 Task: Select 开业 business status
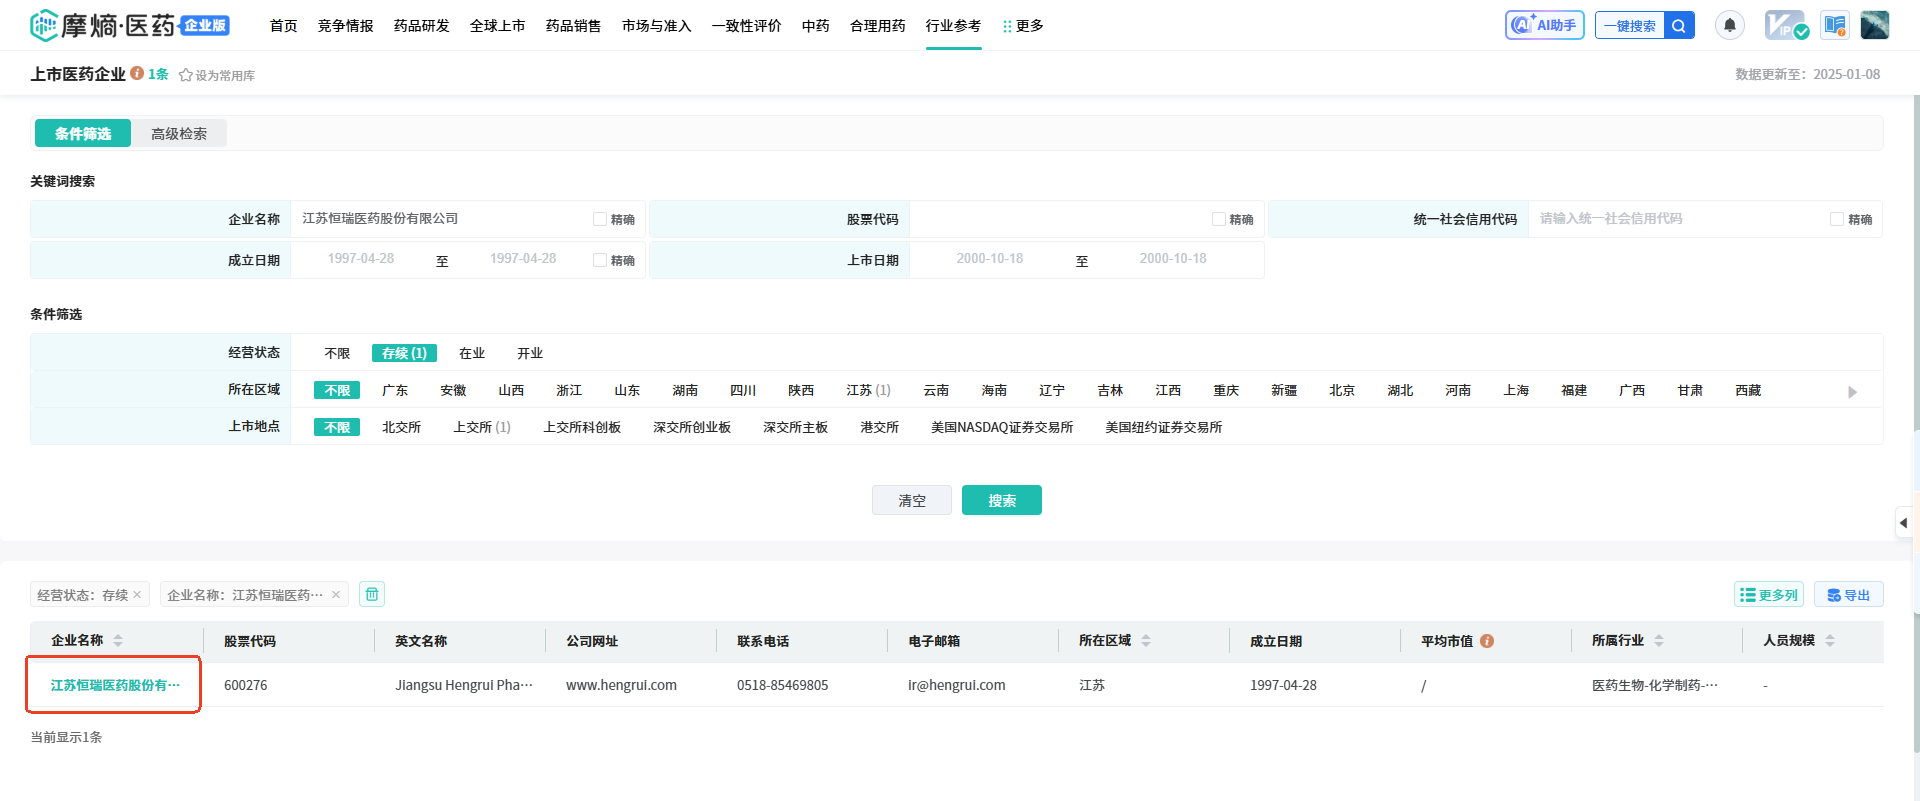[530, 353]
